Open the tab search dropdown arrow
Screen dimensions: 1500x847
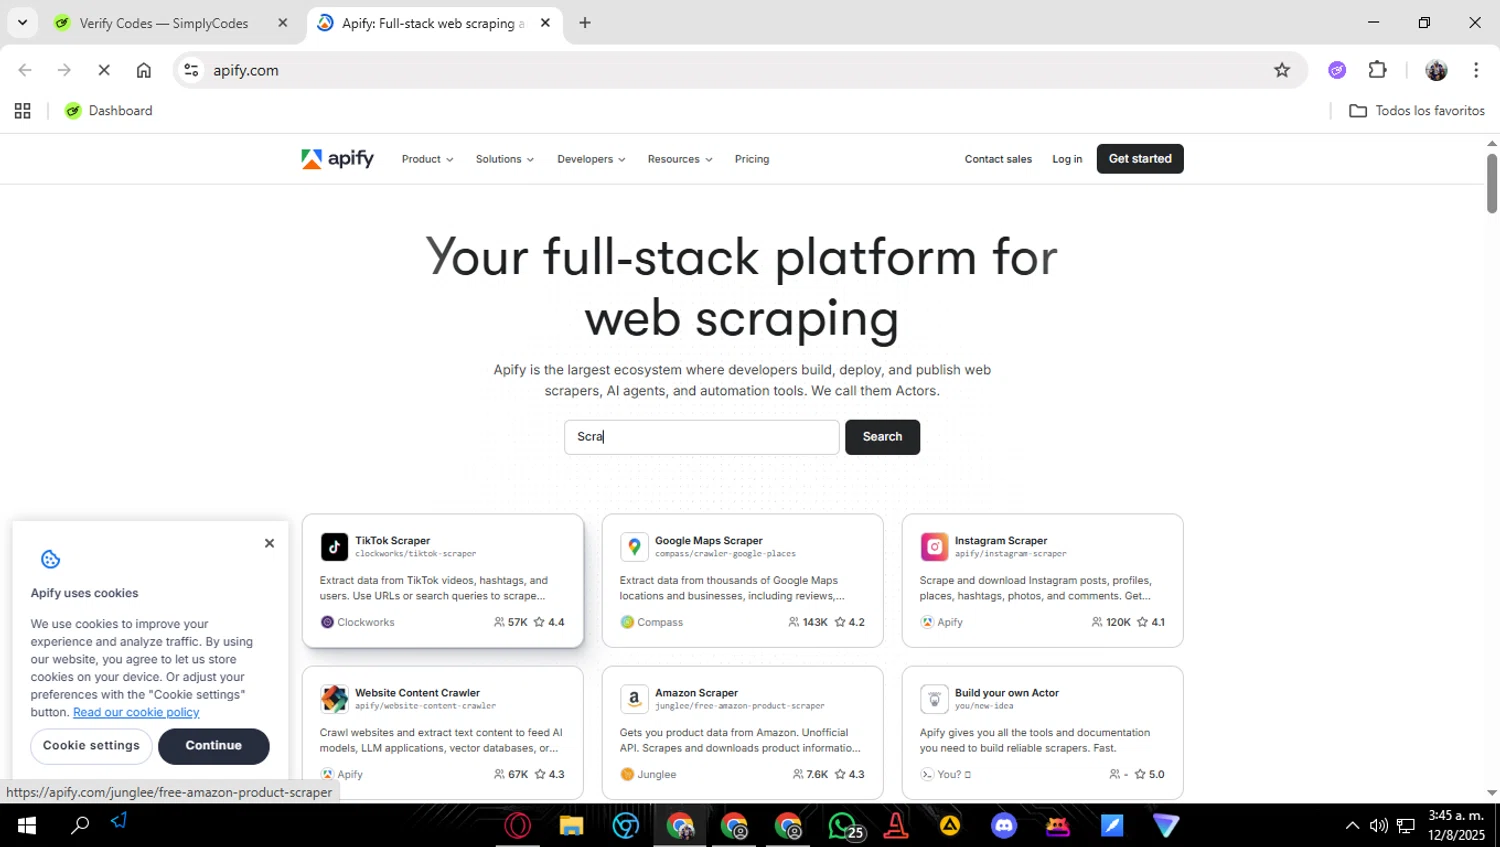coord(22,22)
